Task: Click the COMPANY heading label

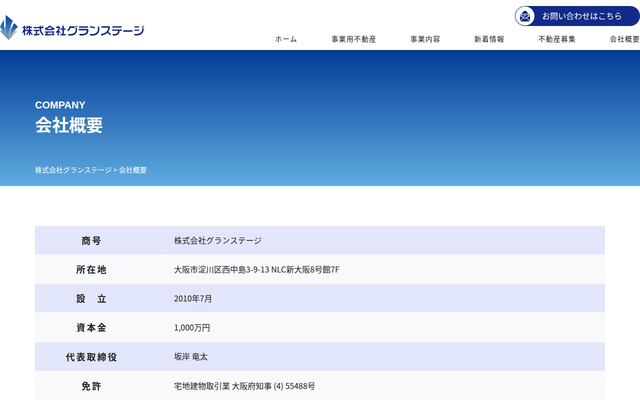Action: [x=60, y=105]
